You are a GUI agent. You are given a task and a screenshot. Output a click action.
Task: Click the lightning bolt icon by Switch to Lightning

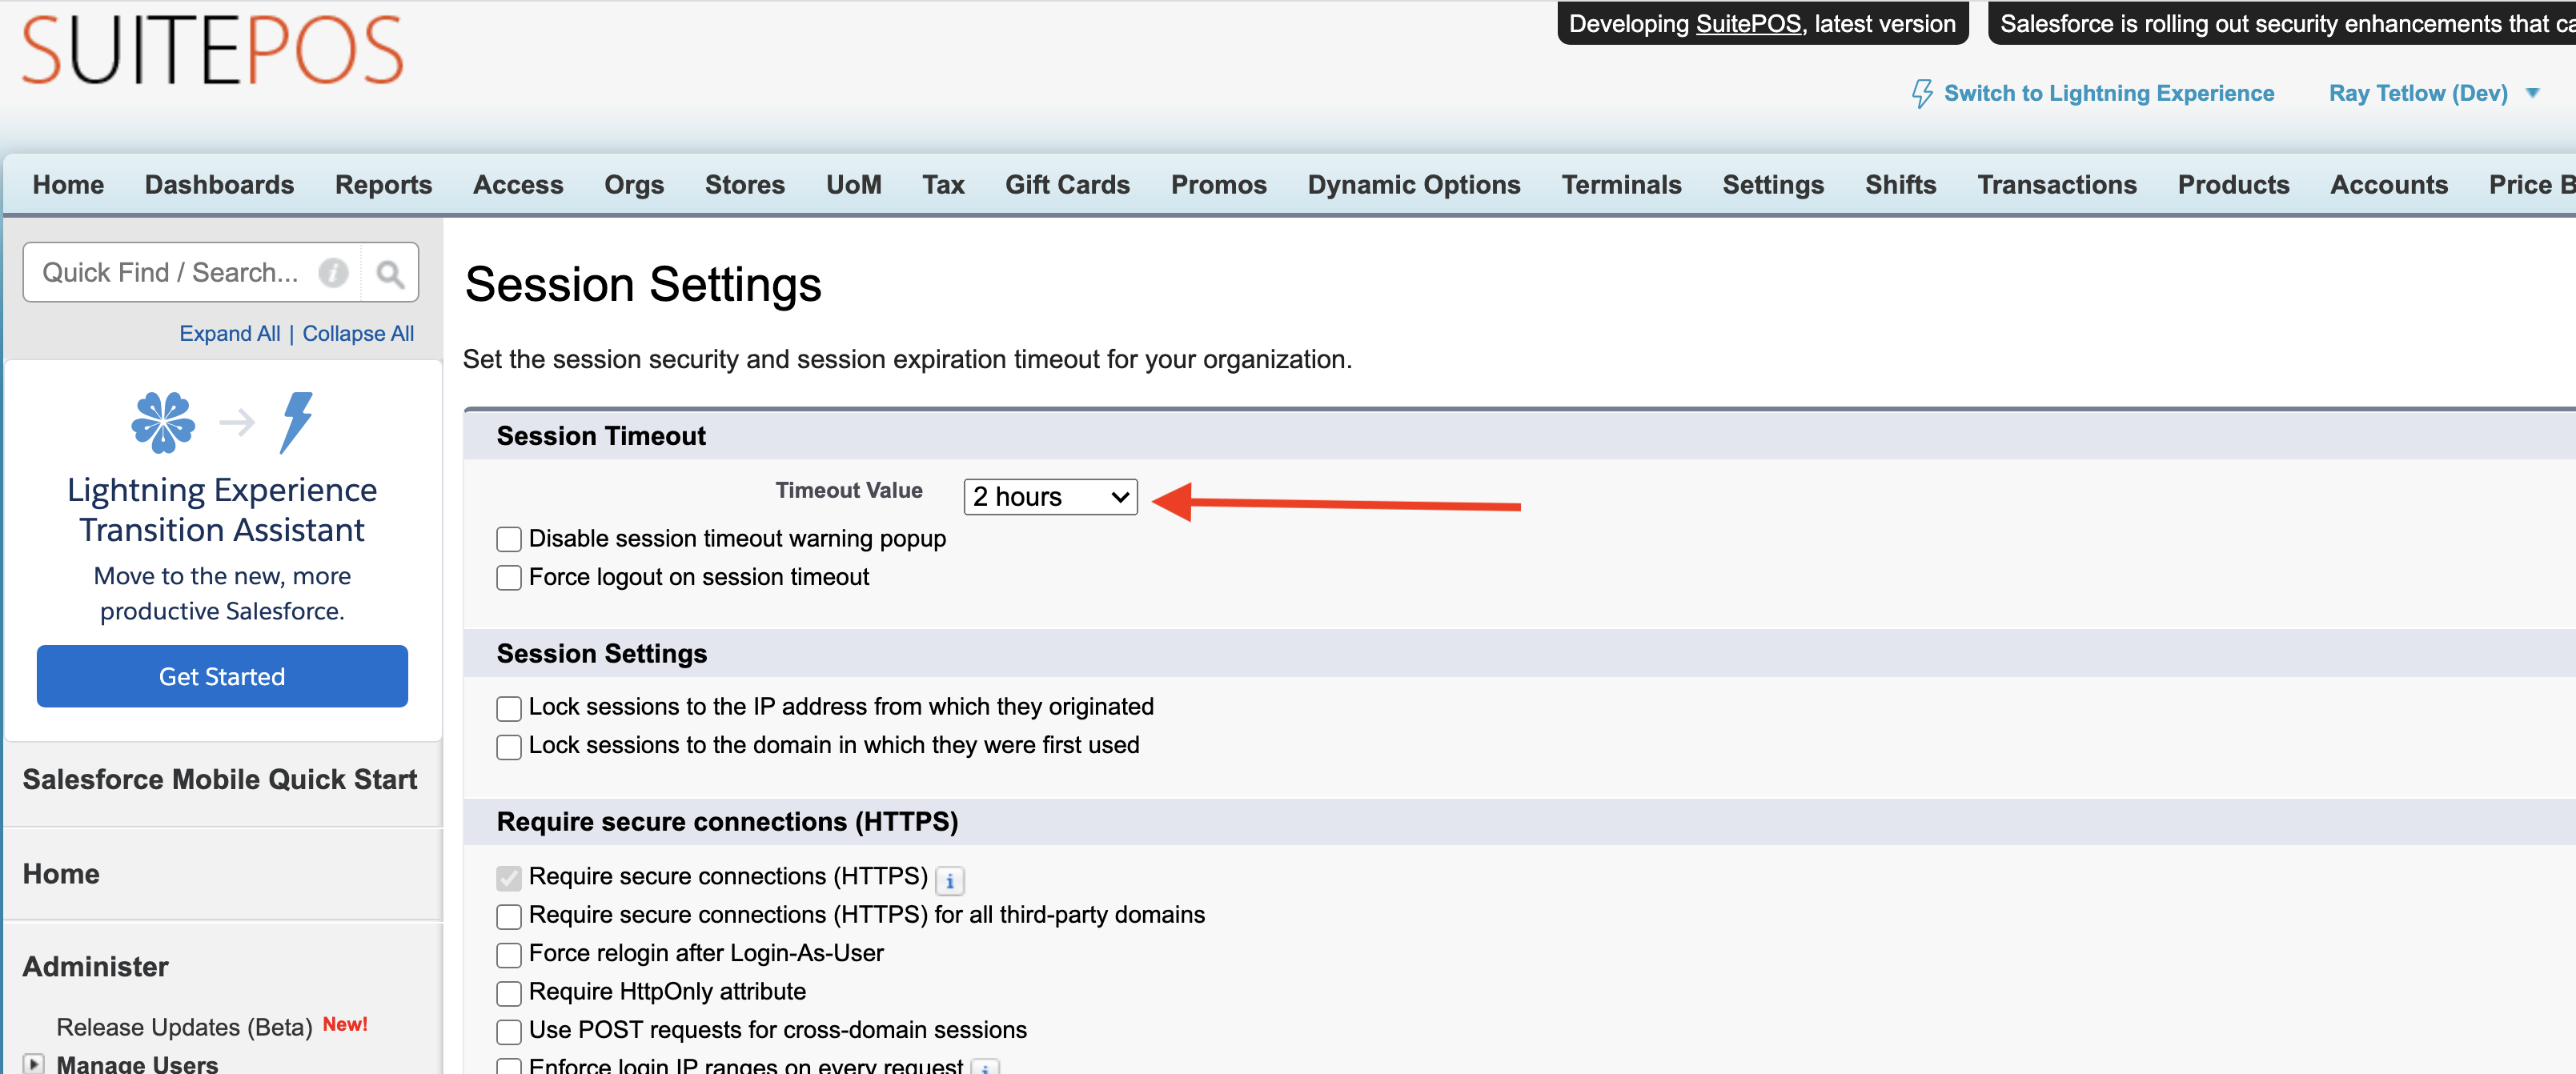pyautogui.click(x=1921, y=94)
